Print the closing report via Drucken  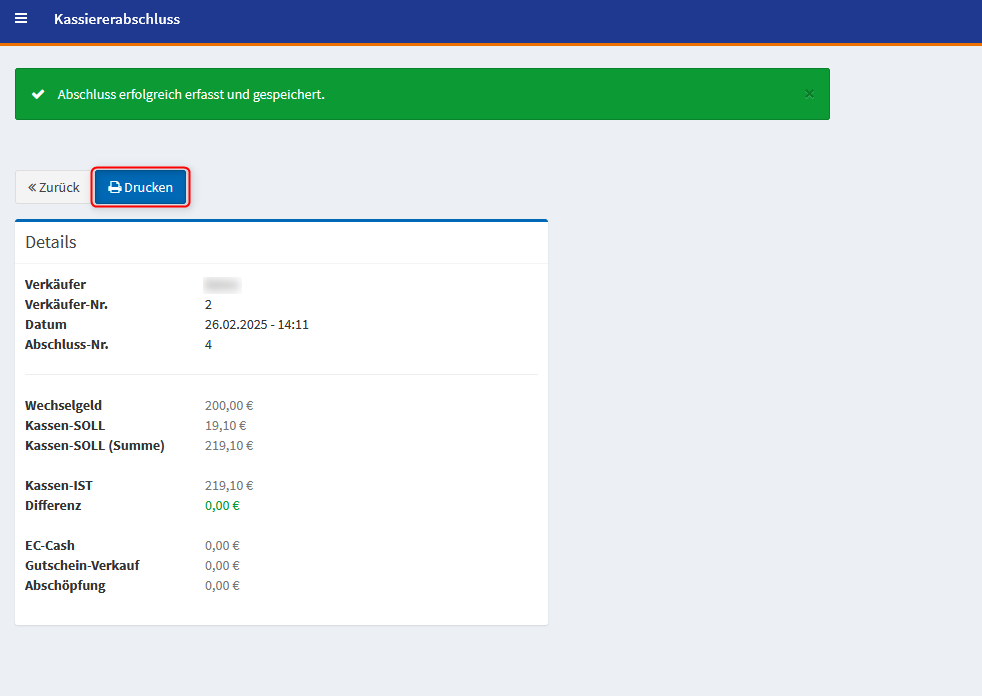click(141, 187)
